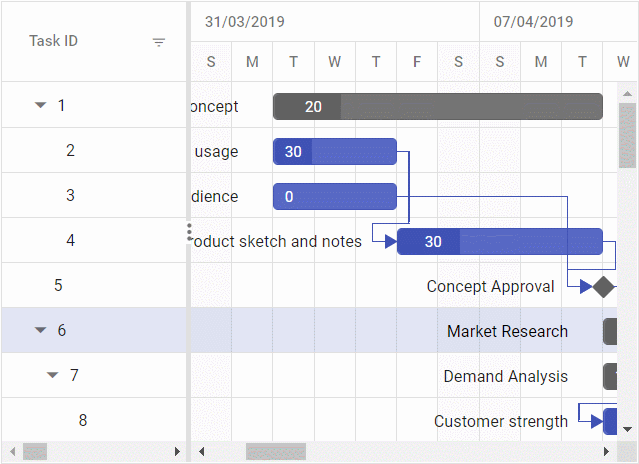The height and width of the screenshot is (464, 639).
Task: Click the gray parent taskbar showing 20
Action: click(x=437, y=106)
